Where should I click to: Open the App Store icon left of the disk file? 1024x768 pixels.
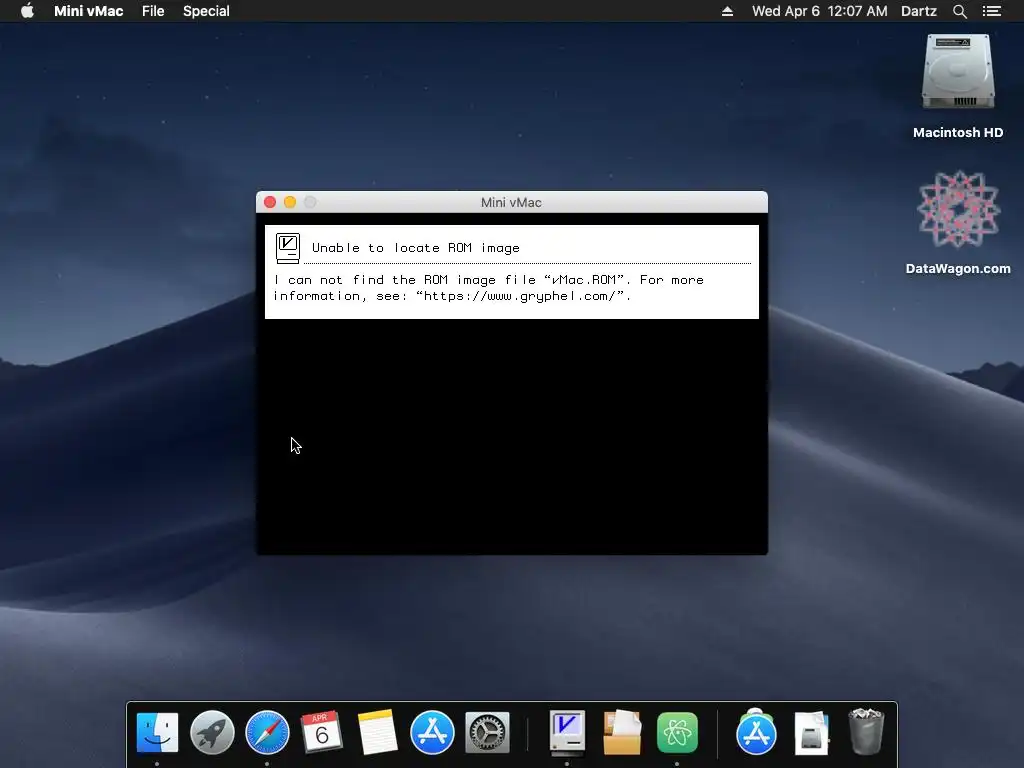tap(756, 732)
